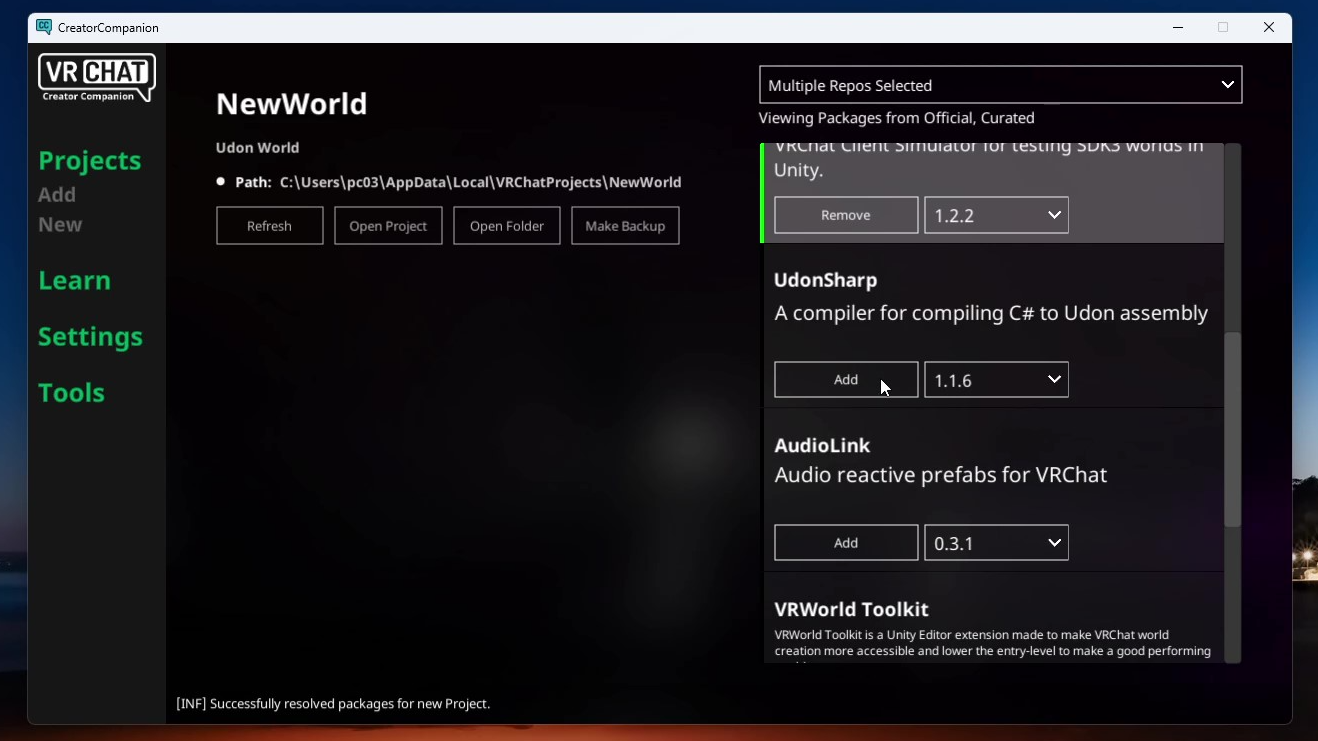Open the Projects section
Screen dimensions: 1318x741
90,160
